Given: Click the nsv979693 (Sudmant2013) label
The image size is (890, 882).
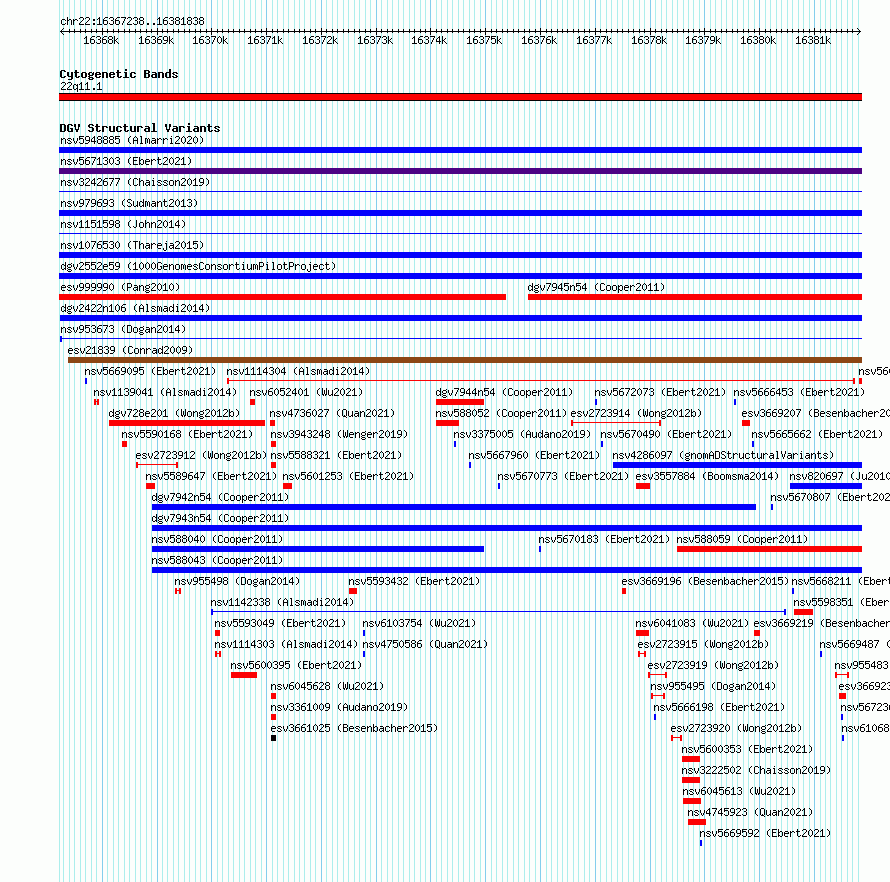Looking at the screenshot, I should (129, 203).
